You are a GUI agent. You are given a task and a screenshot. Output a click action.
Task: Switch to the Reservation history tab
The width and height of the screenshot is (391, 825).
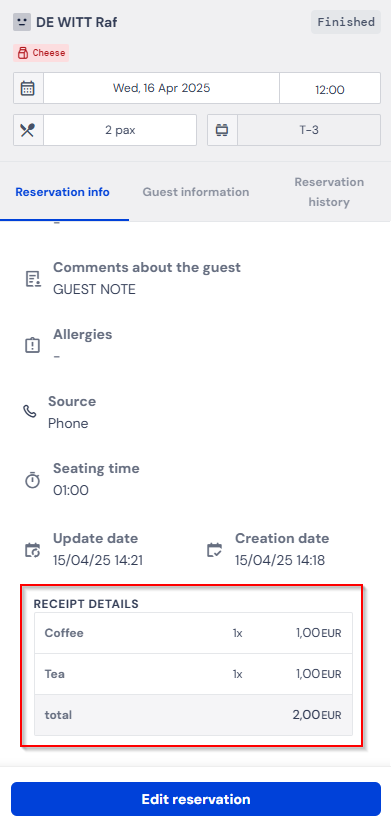(x=329, y=192)
